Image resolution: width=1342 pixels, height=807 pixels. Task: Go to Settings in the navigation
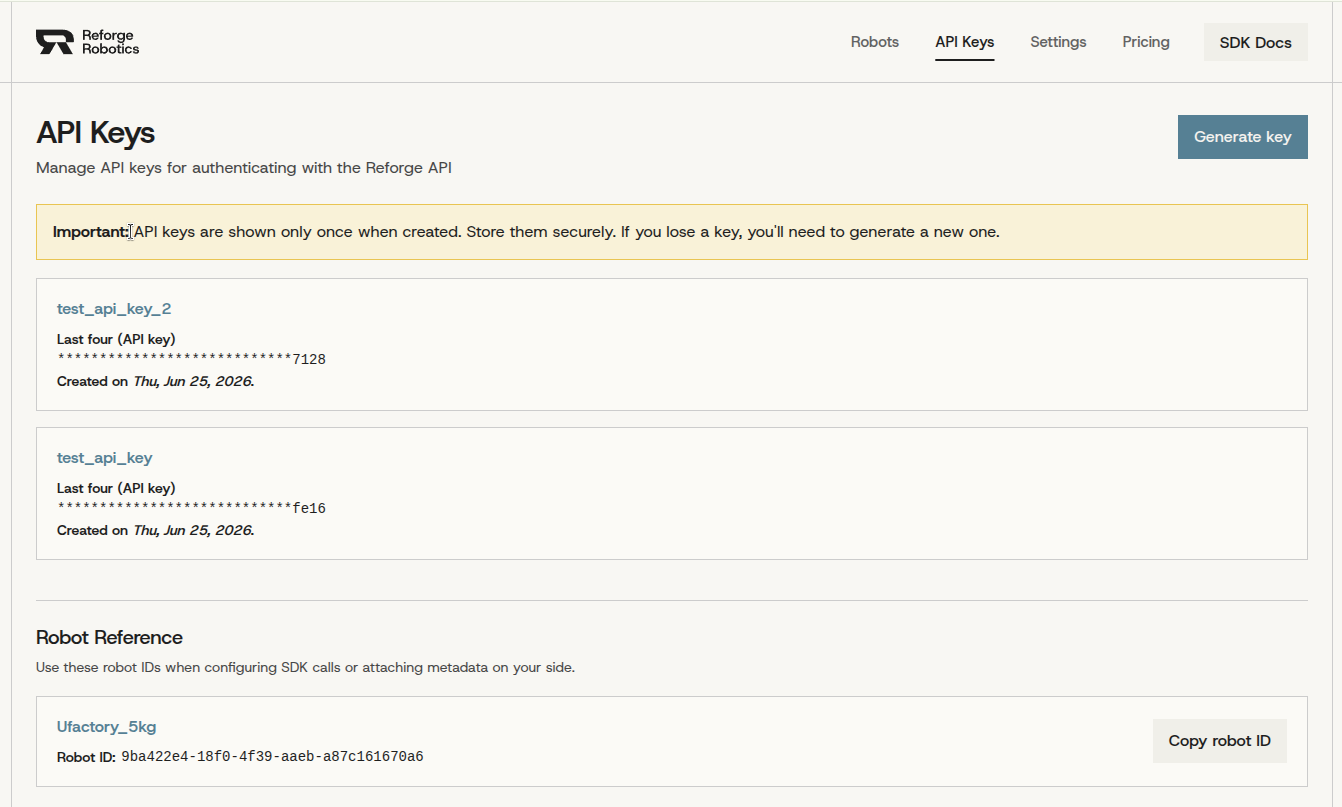(x=1058, y=42)
